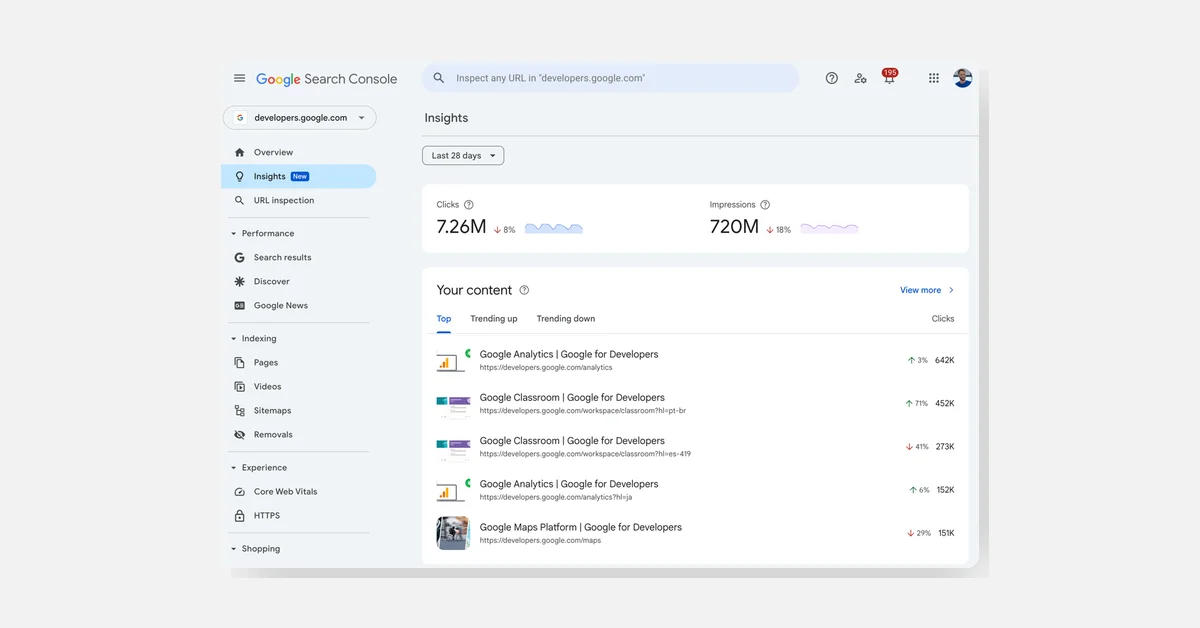Screen dimensions: 1200x628
Task: Click the Insights lightbulb icon
Action: (x=239, y=176)
